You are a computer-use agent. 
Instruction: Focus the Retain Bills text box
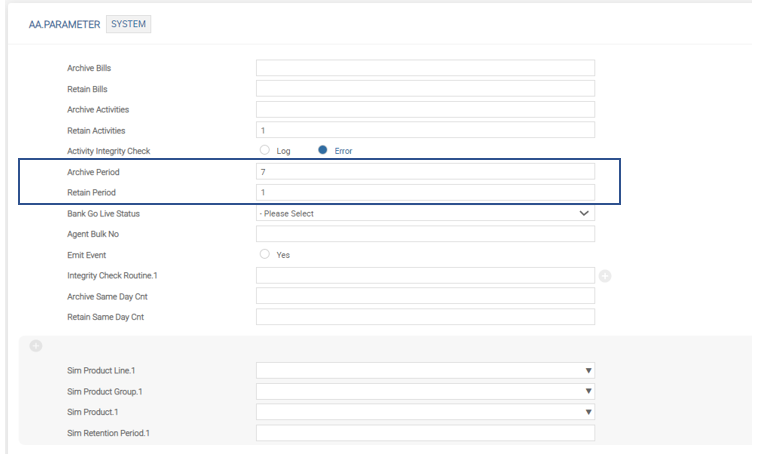pos(425,89)
